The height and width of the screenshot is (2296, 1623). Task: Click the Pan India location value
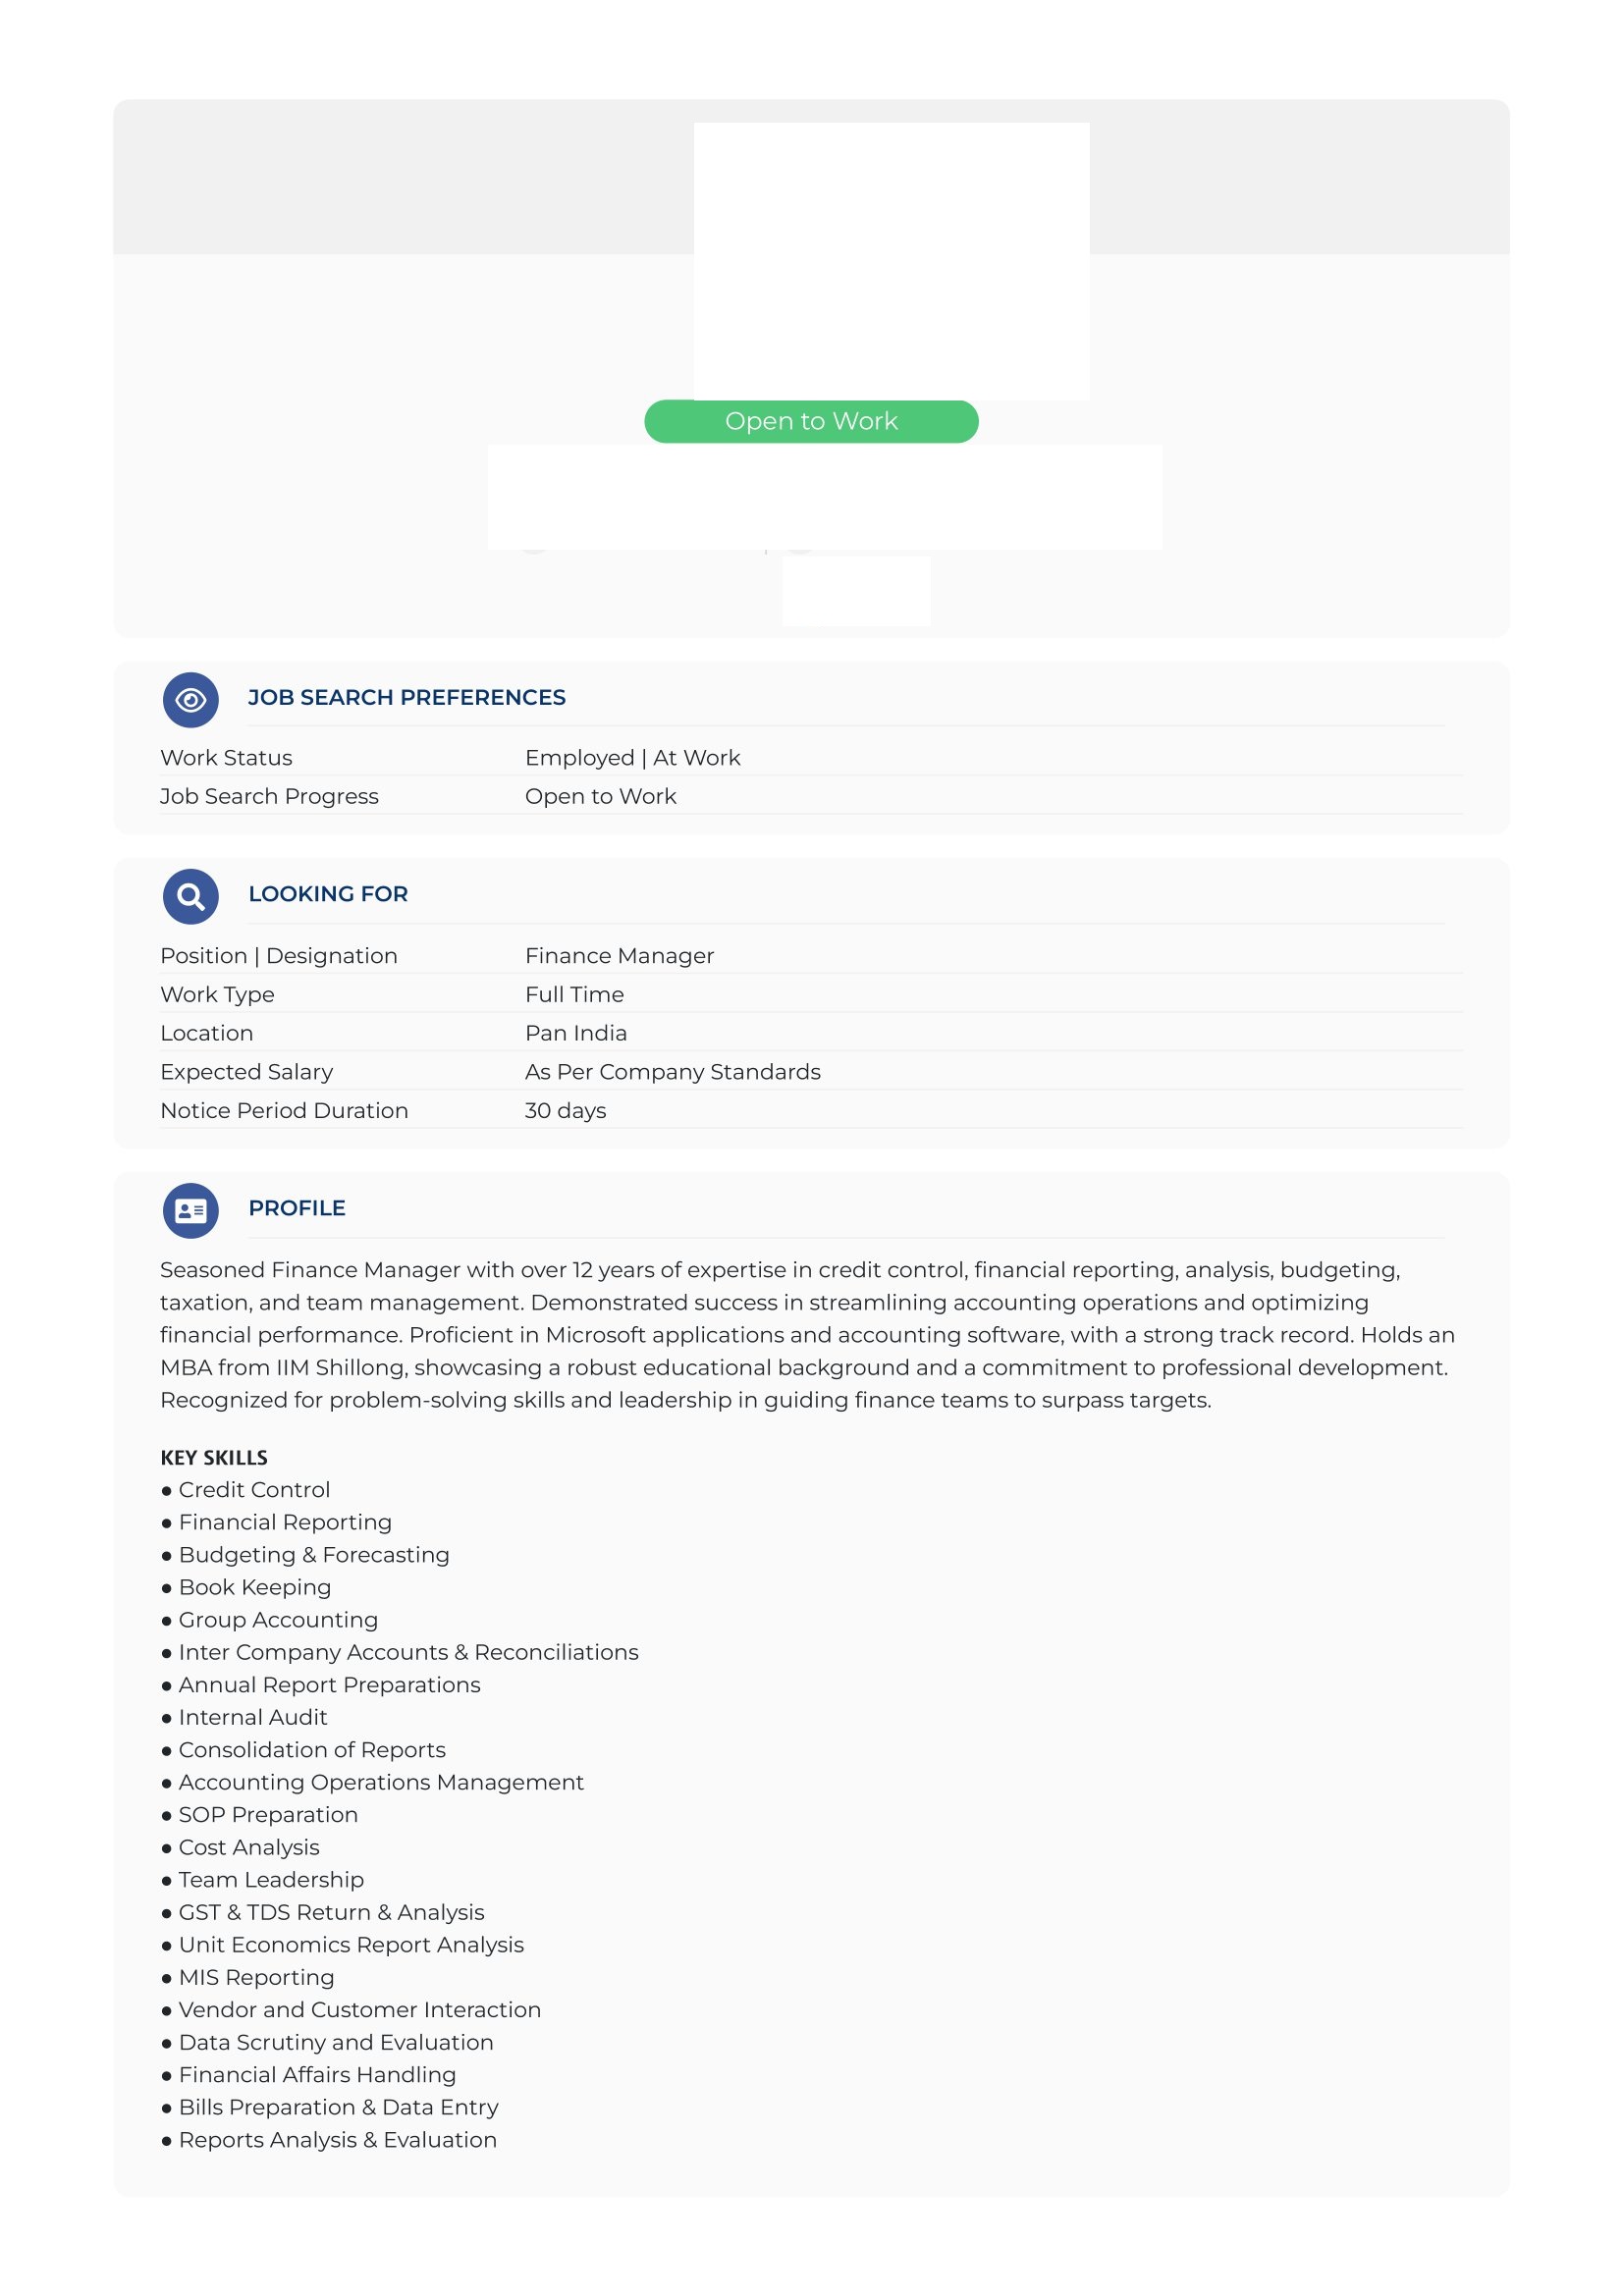pos(576,1033)
